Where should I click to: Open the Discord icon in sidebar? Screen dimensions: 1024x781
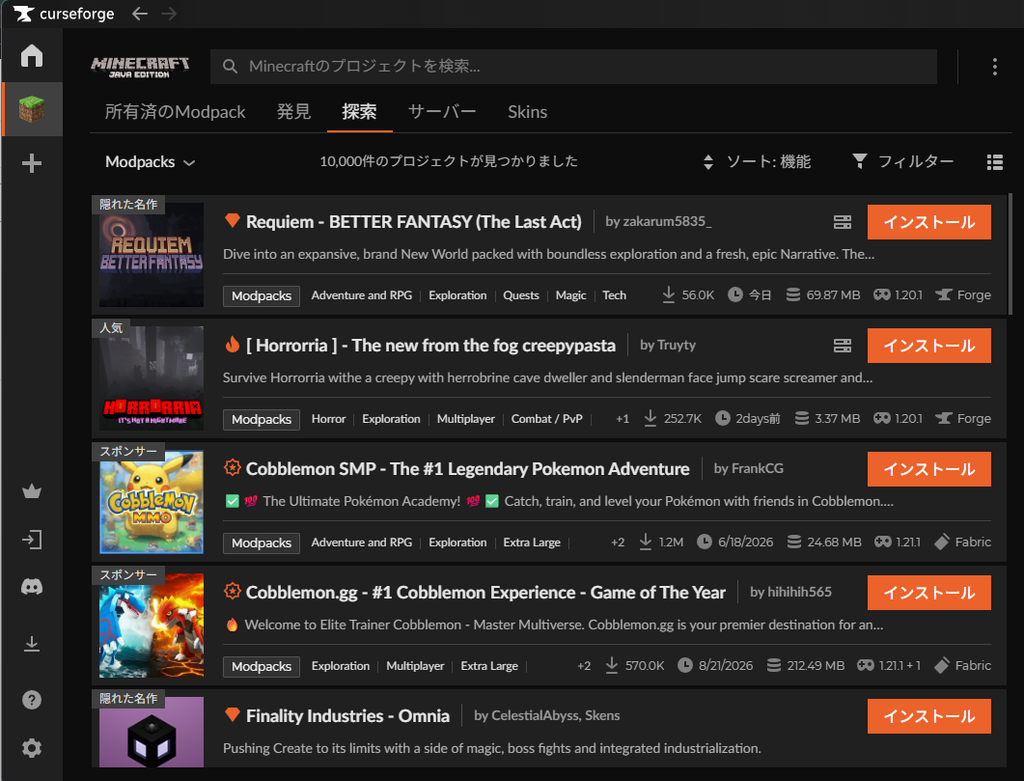(31, 586)
